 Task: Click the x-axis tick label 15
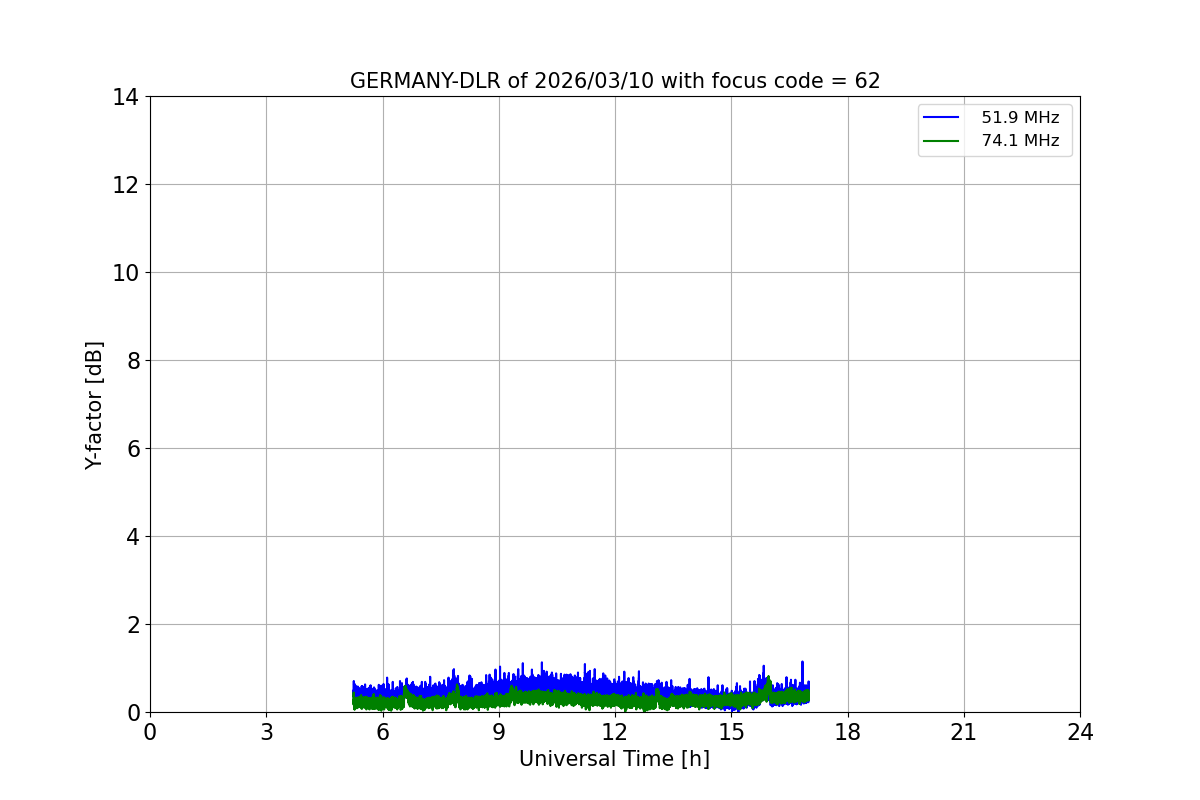pos(731,732)
